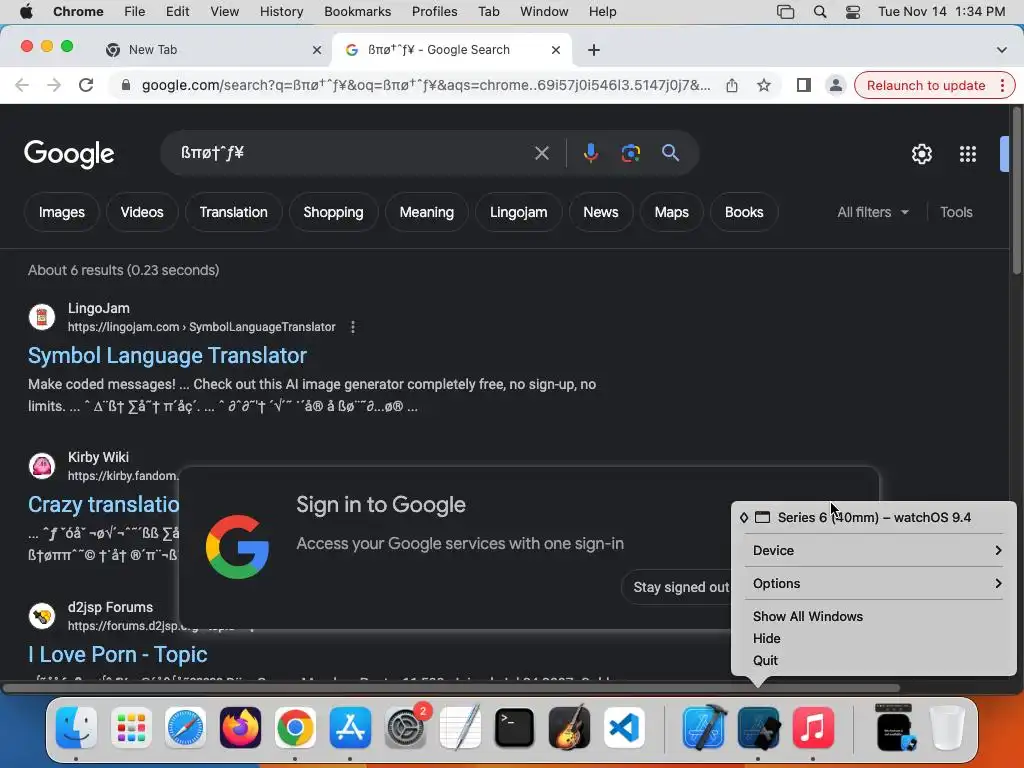Viewport: 1024px width, 768px height.
Task: Open Terminal from the Dock
Action: click(515, 727)
